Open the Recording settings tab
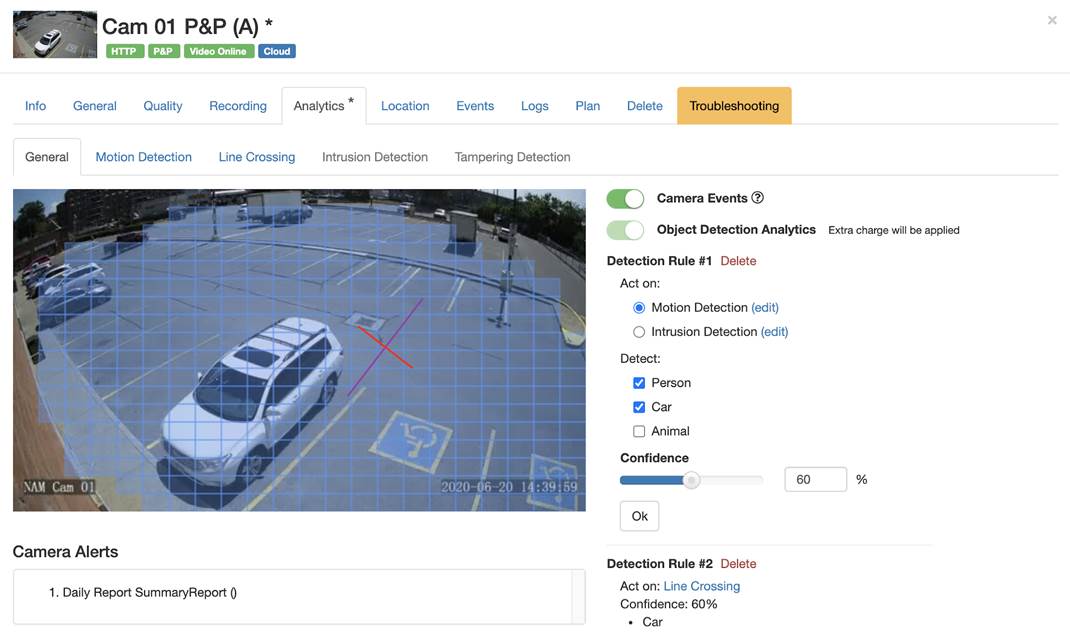The image size is (1070, 637). pos(237,105)
